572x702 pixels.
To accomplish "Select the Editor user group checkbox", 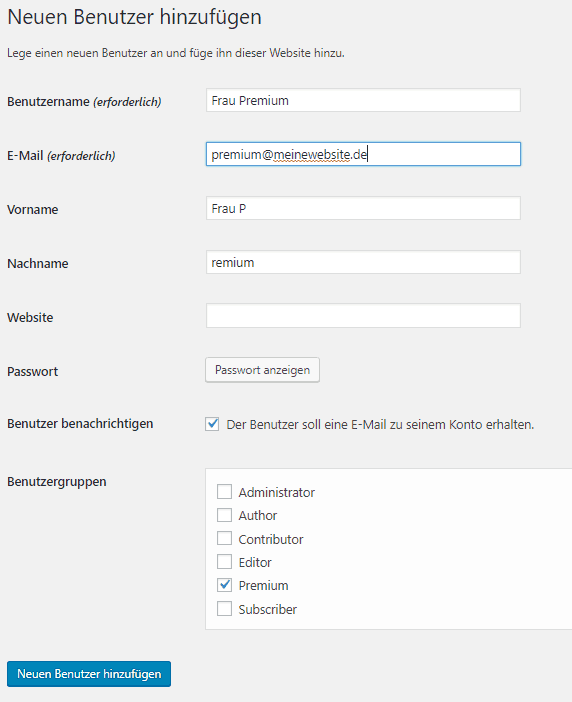I will click(224, 561).
